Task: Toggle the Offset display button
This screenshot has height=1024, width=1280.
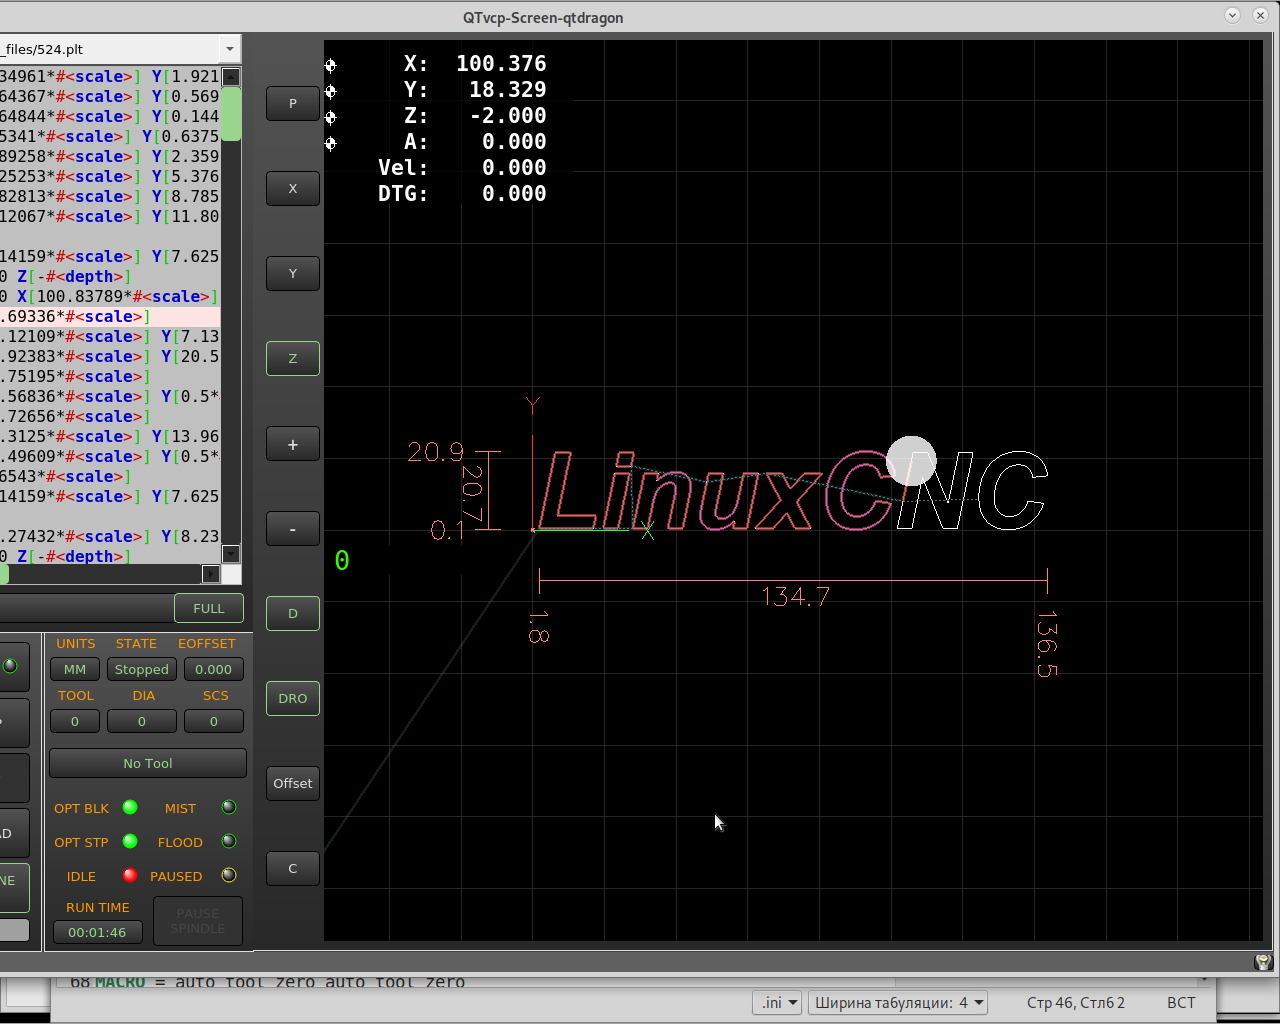Action: pyautogui.click(x=293, y=783)
